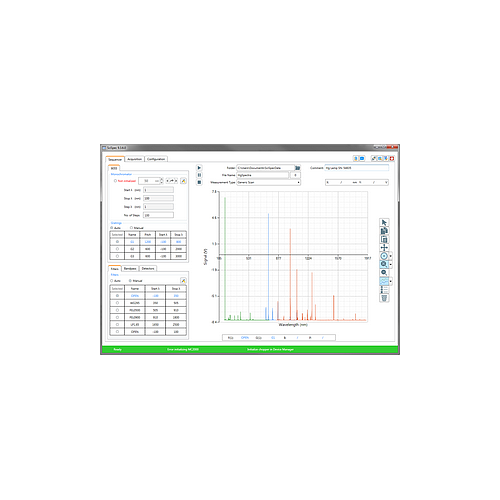The width and height of the screenshot is (500, 500).
Task: Pause the running scan
Action: coord(199,175)
